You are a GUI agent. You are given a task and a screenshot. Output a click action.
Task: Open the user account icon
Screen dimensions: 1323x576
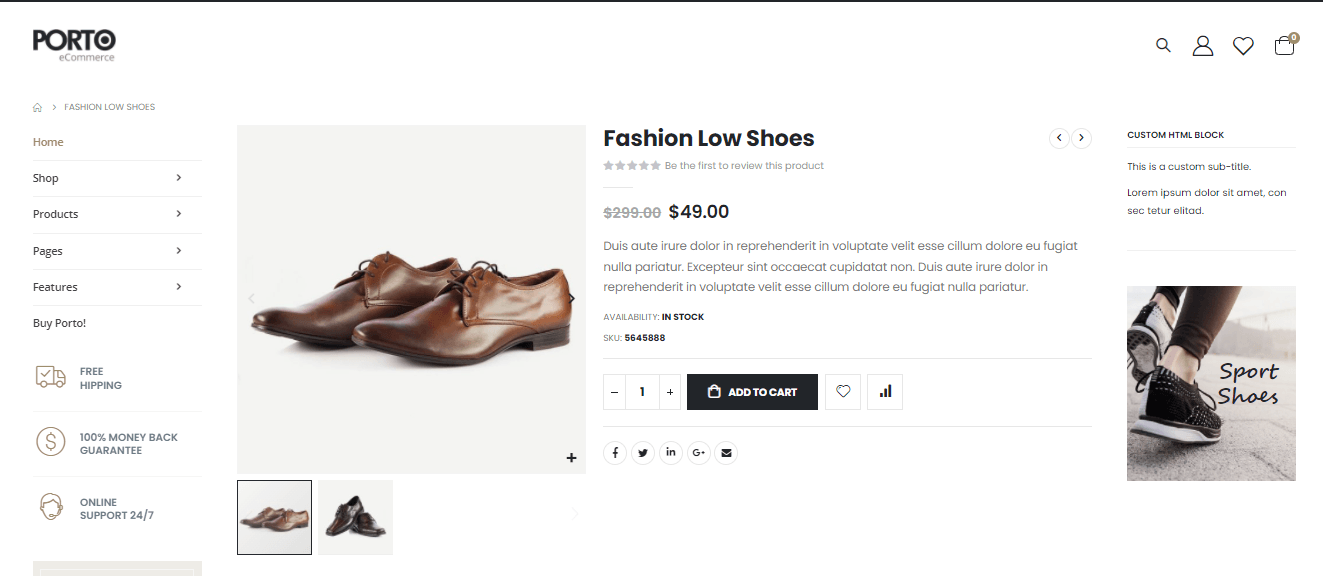[x=1203, y=45]
